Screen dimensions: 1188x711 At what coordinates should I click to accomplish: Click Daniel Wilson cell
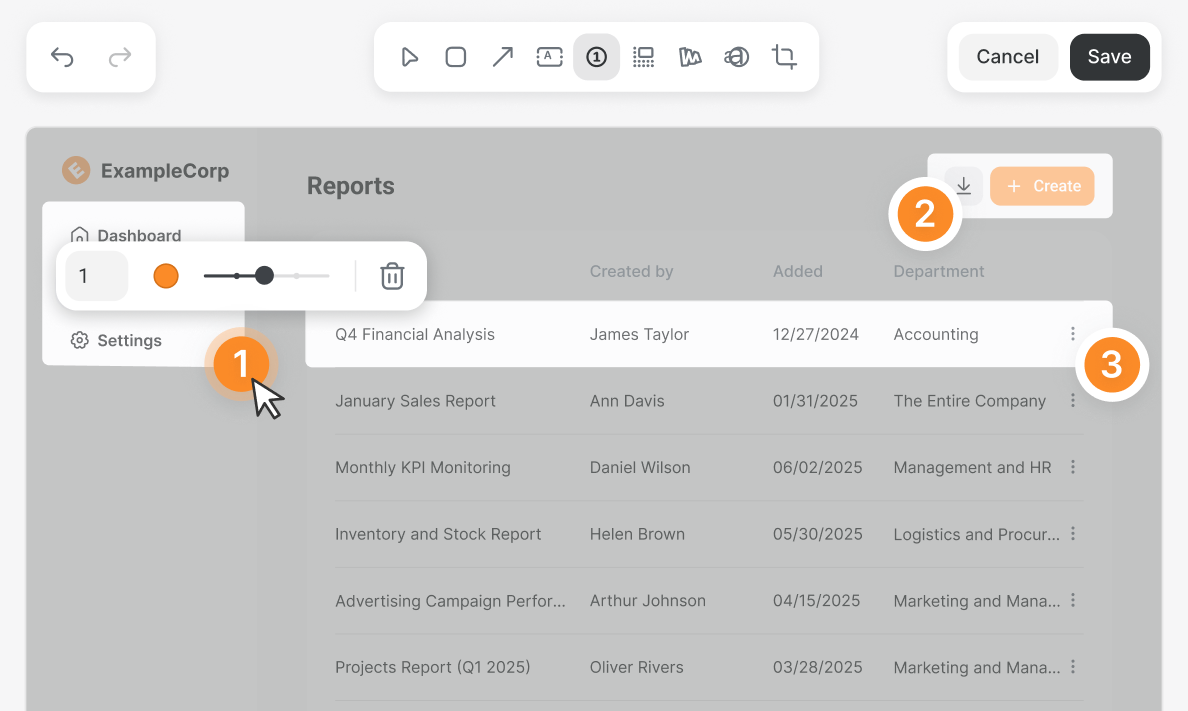(x=640, y=468)
